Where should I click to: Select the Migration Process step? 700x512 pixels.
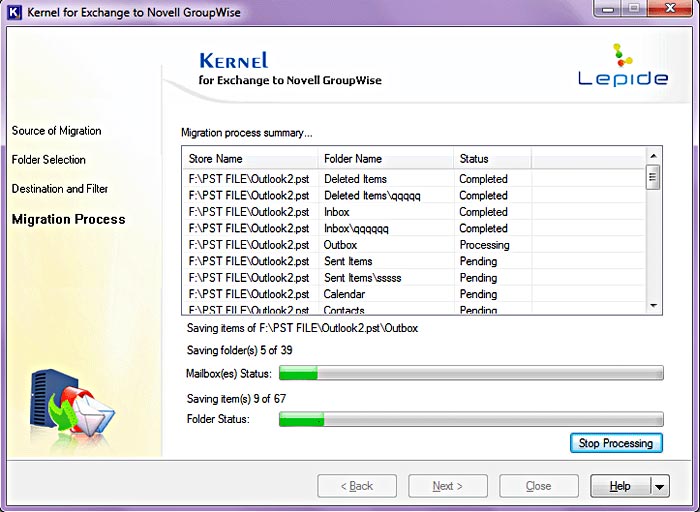(69, 219)
